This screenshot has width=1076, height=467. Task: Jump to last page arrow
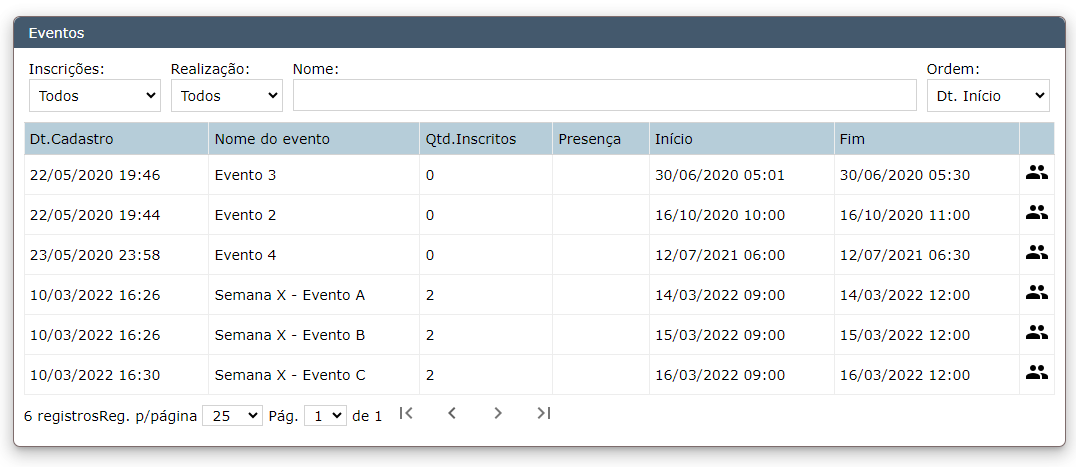(543, 413)
